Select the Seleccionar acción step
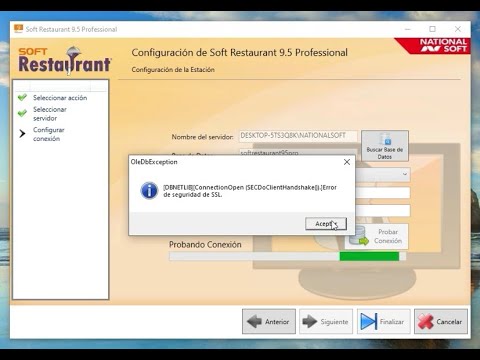The width and height of the screenshot is (480, 360). 60,98
